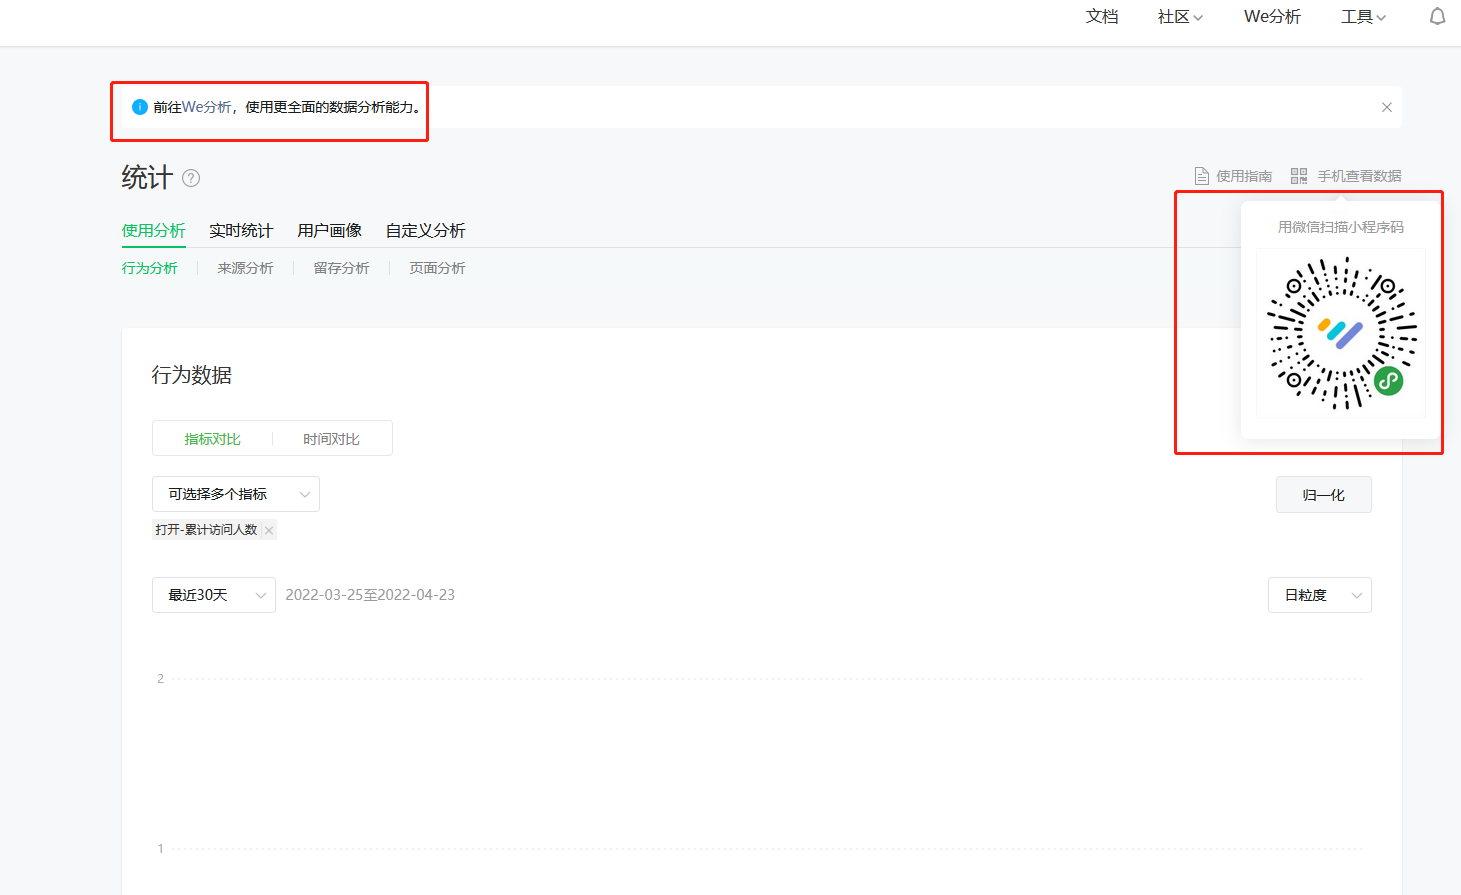
Task: Click the date range 2022-03-25至2022-04-23 text
Action: click(370, 595)
